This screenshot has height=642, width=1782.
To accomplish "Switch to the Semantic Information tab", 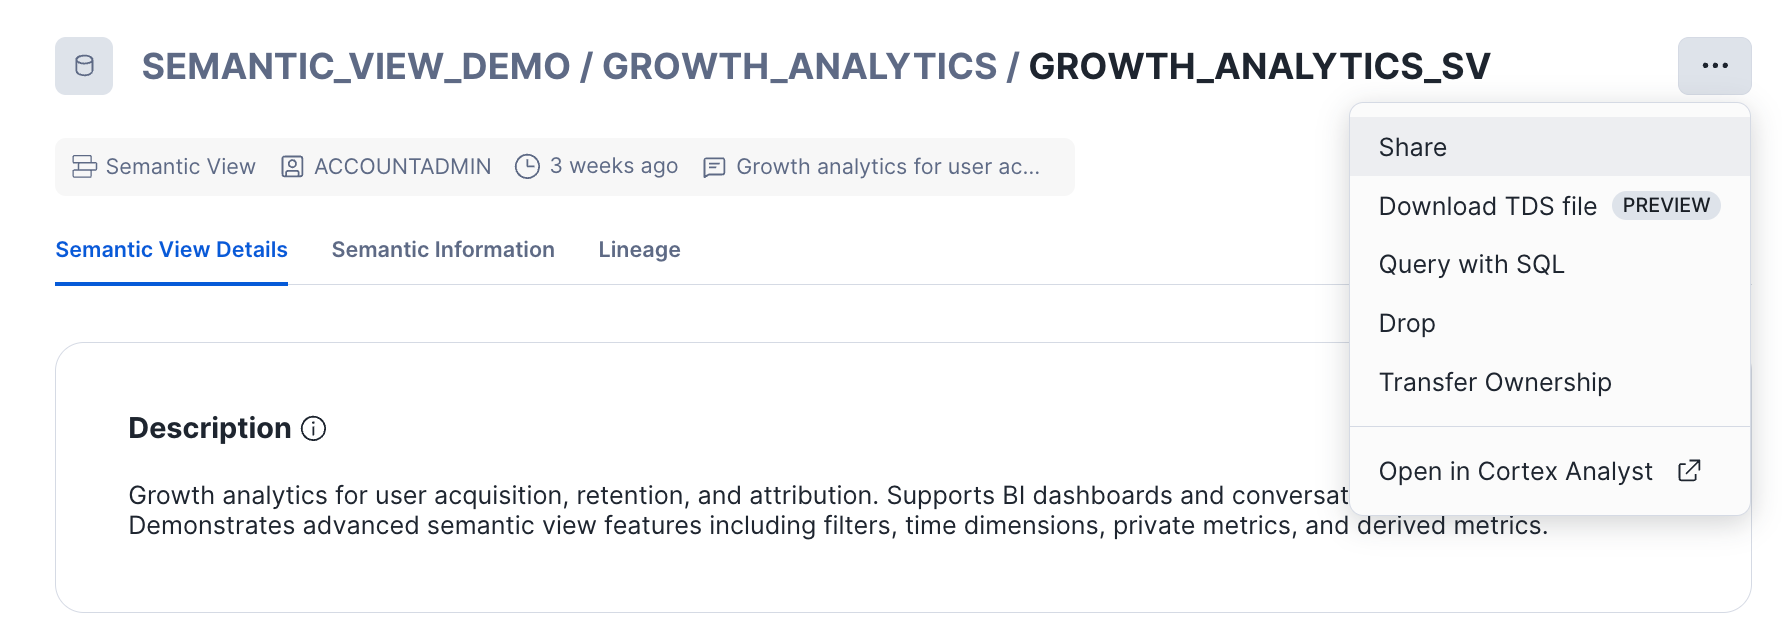I will tap(443, 250).
